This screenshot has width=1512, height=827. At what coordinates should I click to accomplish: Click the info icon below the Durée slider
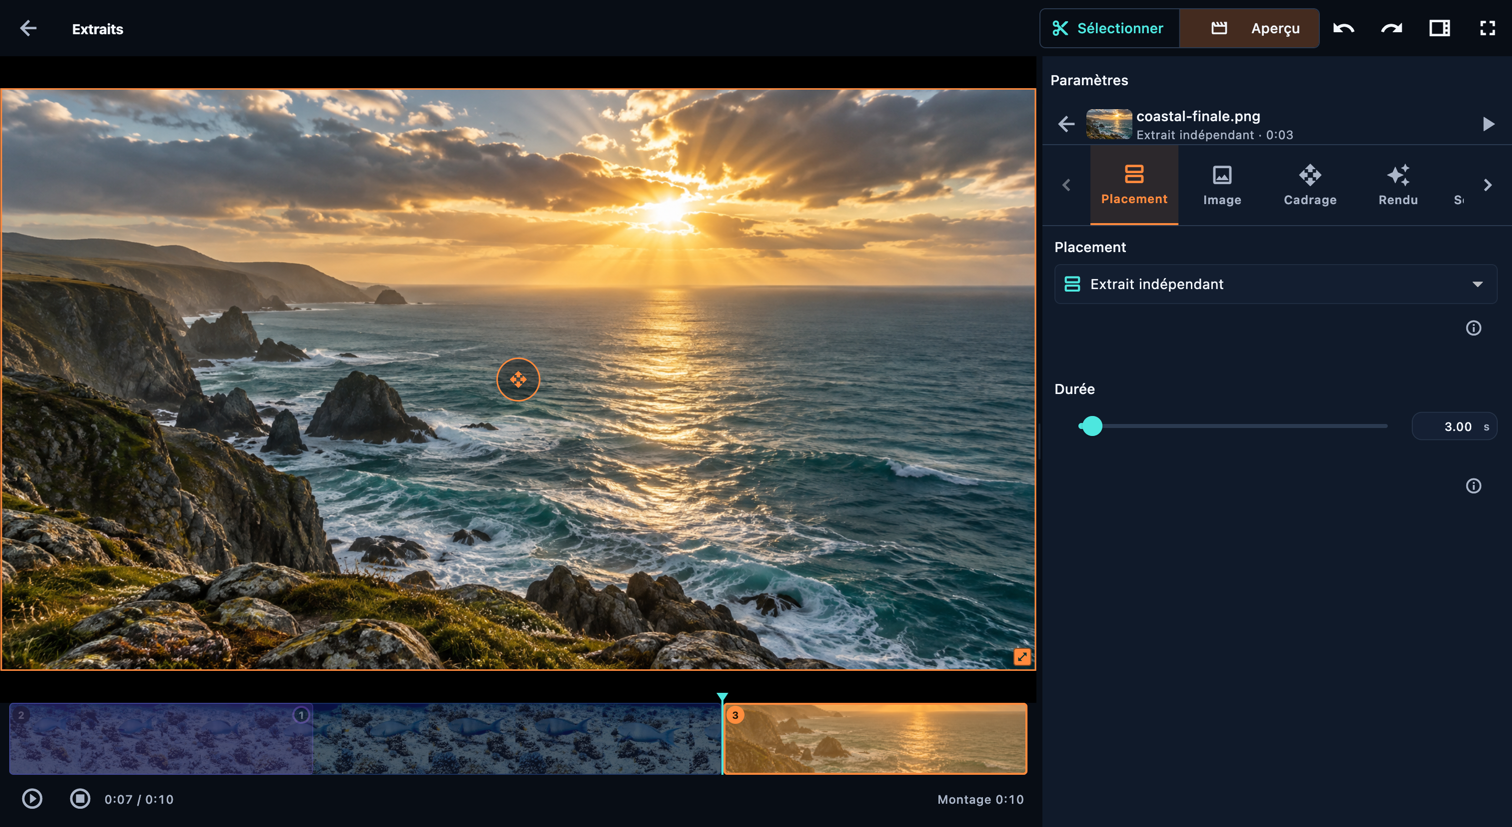click(1473, 486)
